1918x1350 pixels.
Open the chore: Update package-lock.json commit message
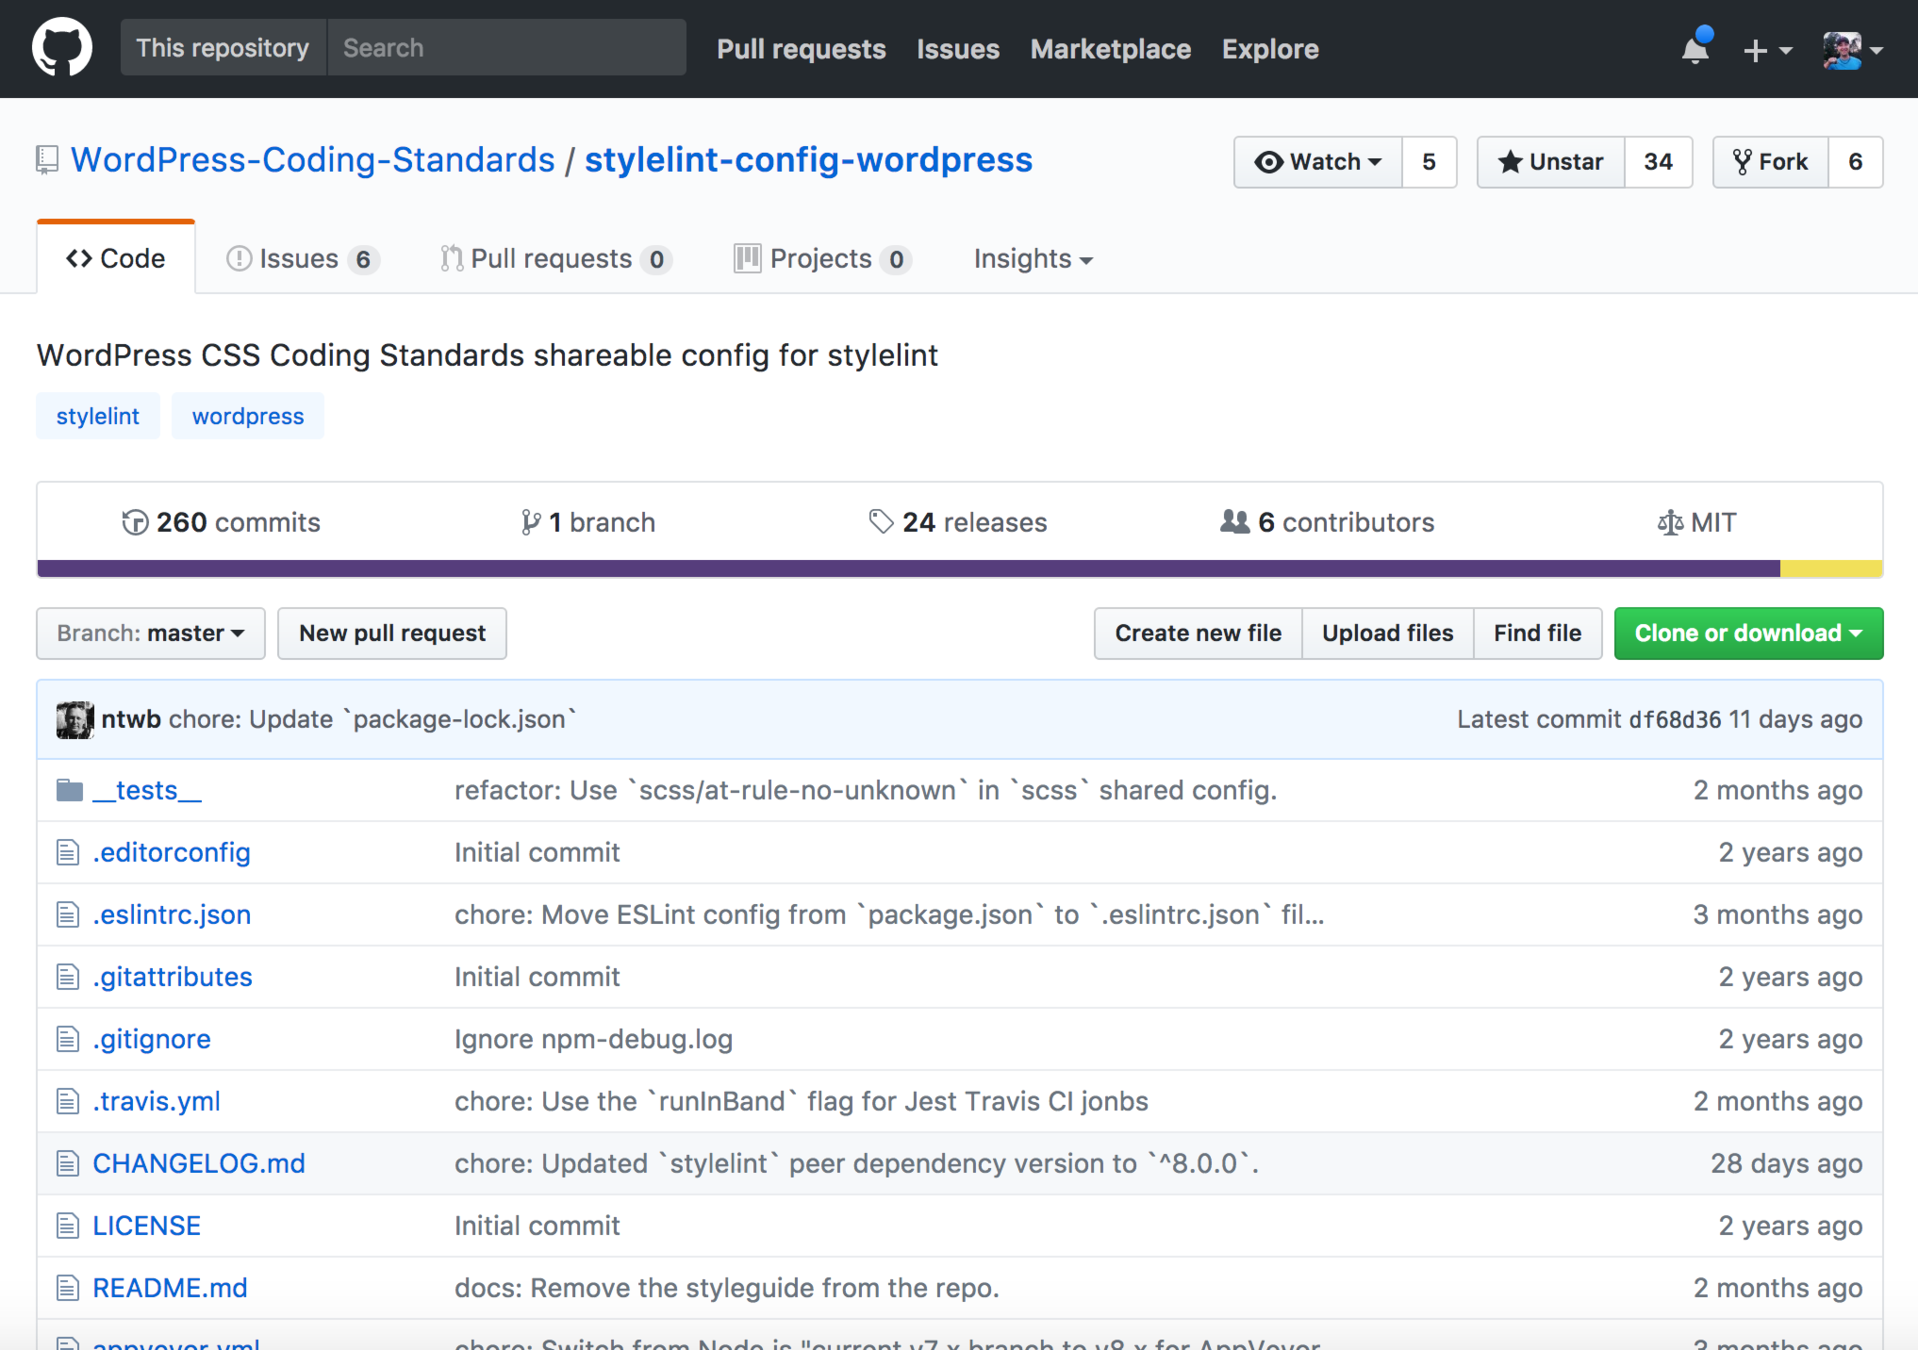pos(372,719)
